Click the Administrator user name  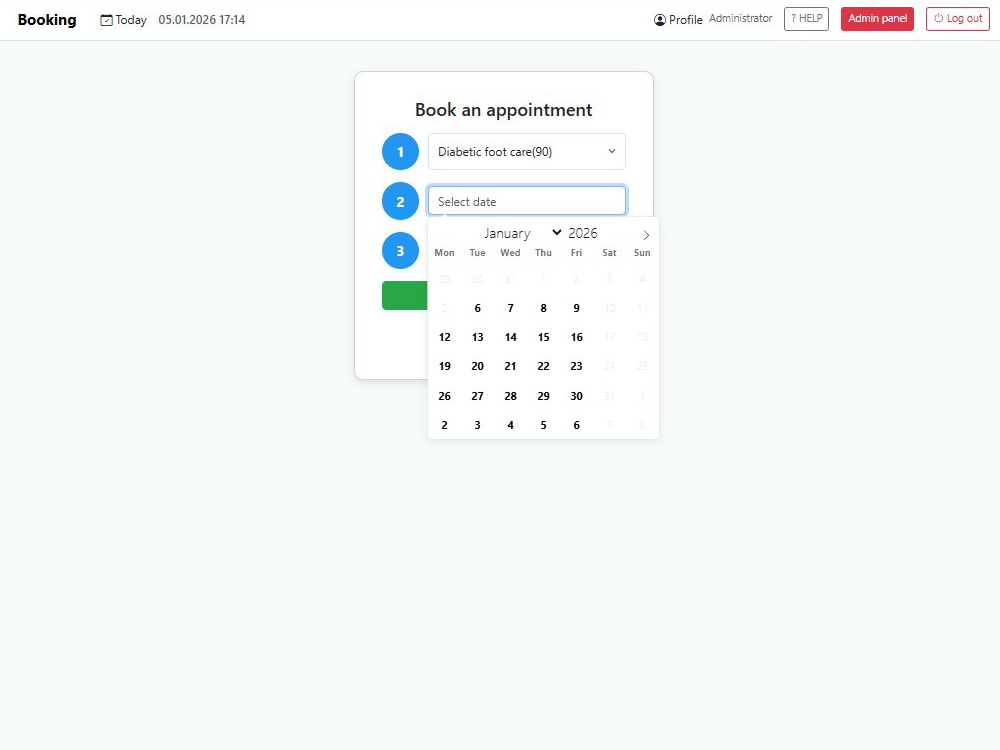(740, 18)
